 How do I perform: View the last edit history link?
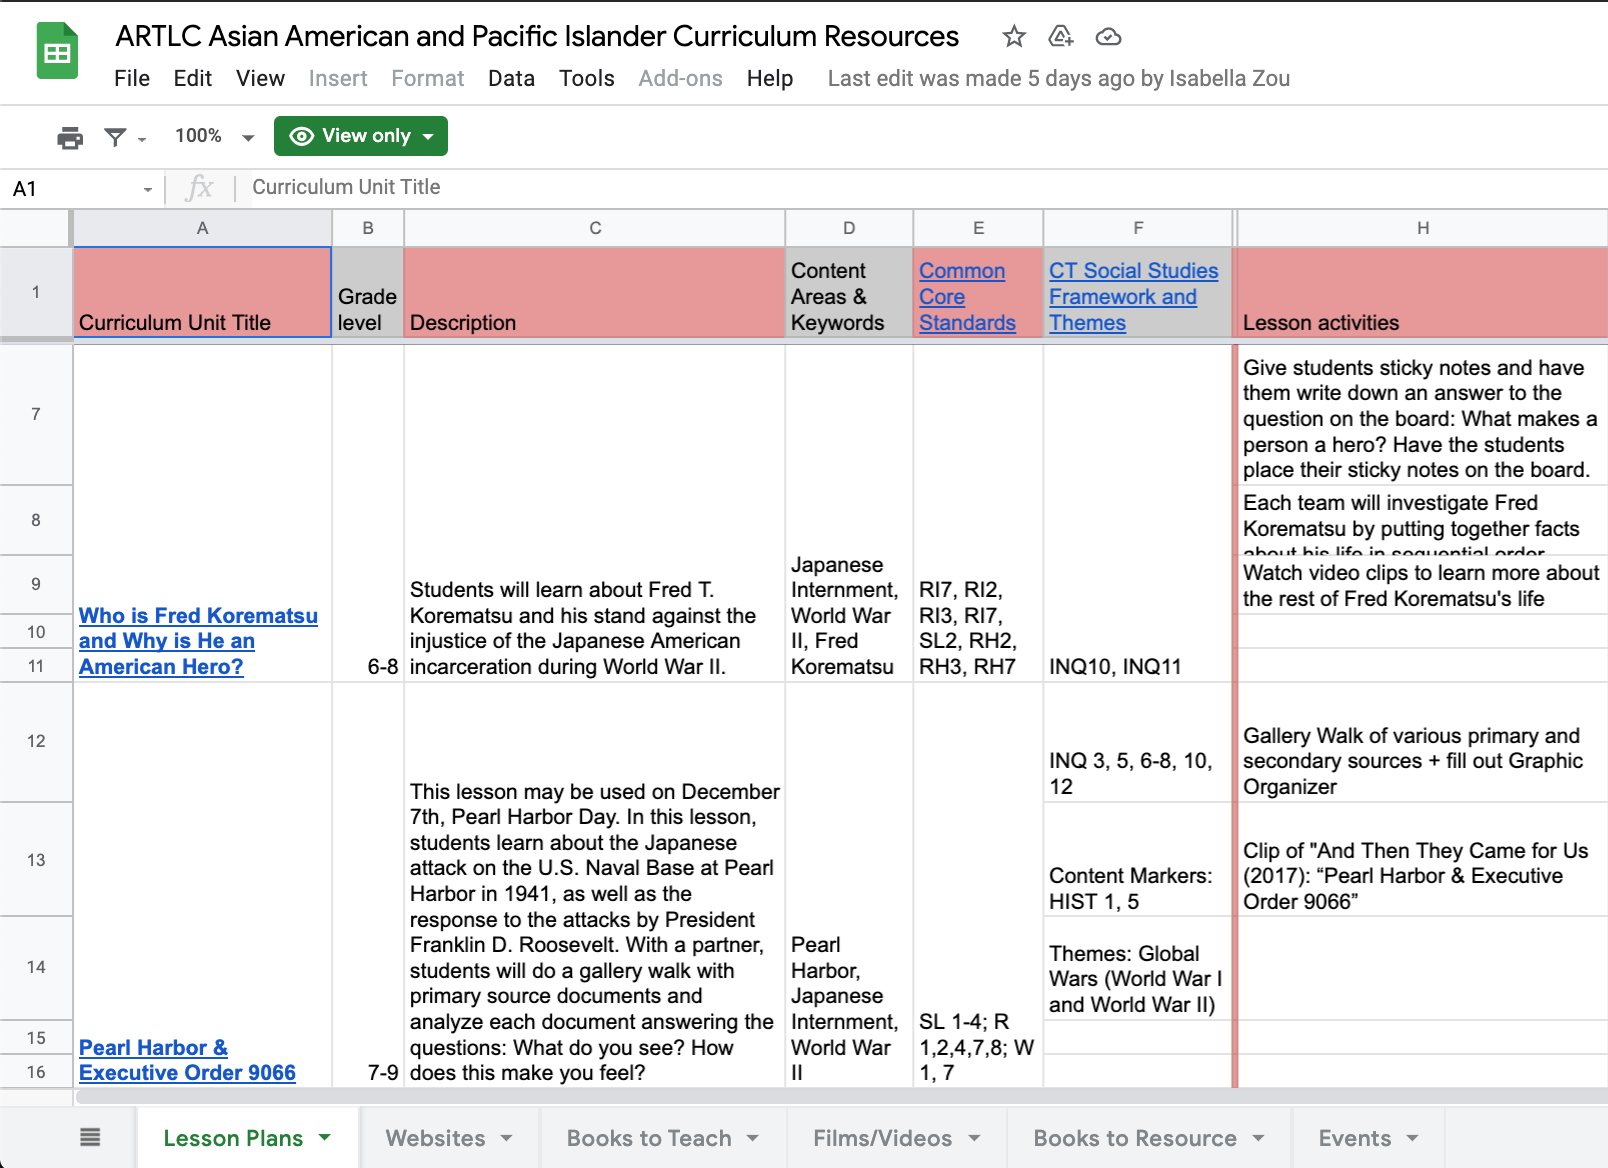click(1058, 78)
